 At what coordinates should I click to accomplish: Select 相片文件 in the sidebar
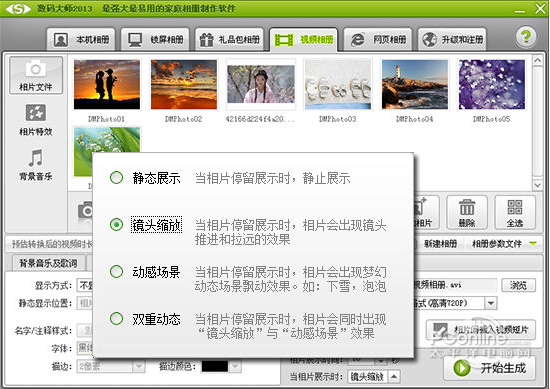36,75
